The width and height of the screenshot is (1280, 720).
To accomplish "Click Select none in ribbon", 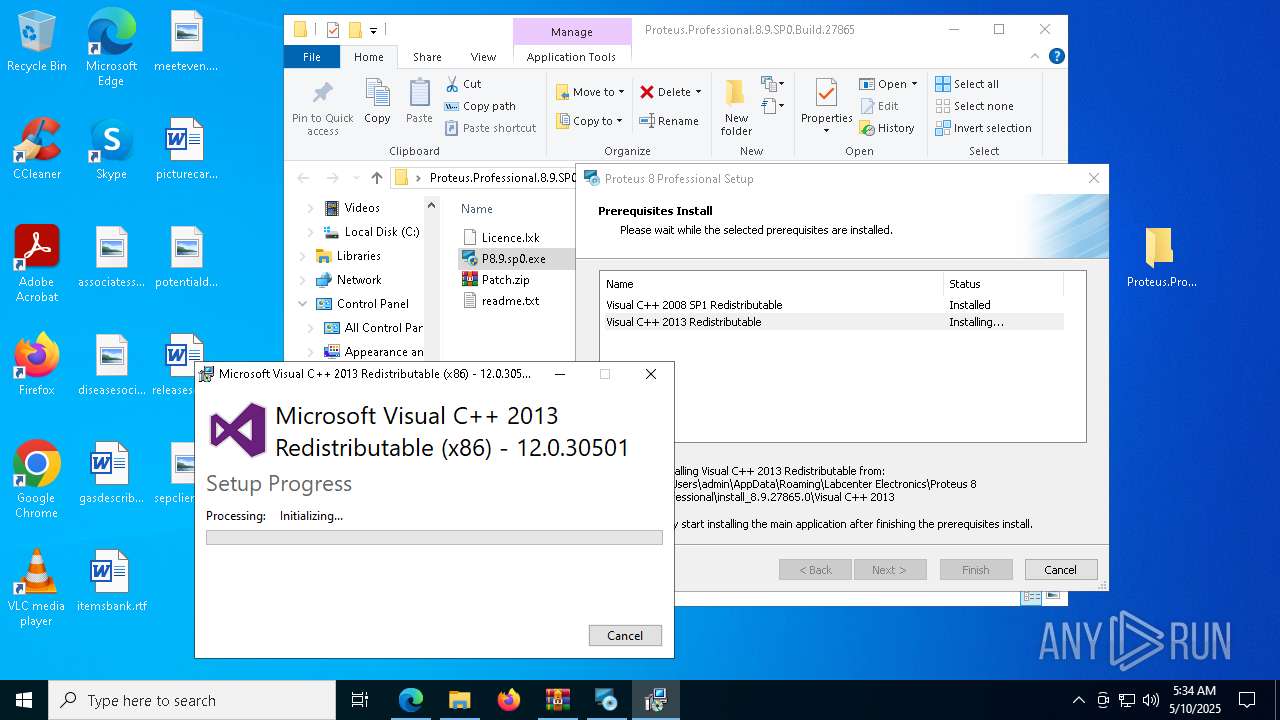I will click(x=974, y=106).
